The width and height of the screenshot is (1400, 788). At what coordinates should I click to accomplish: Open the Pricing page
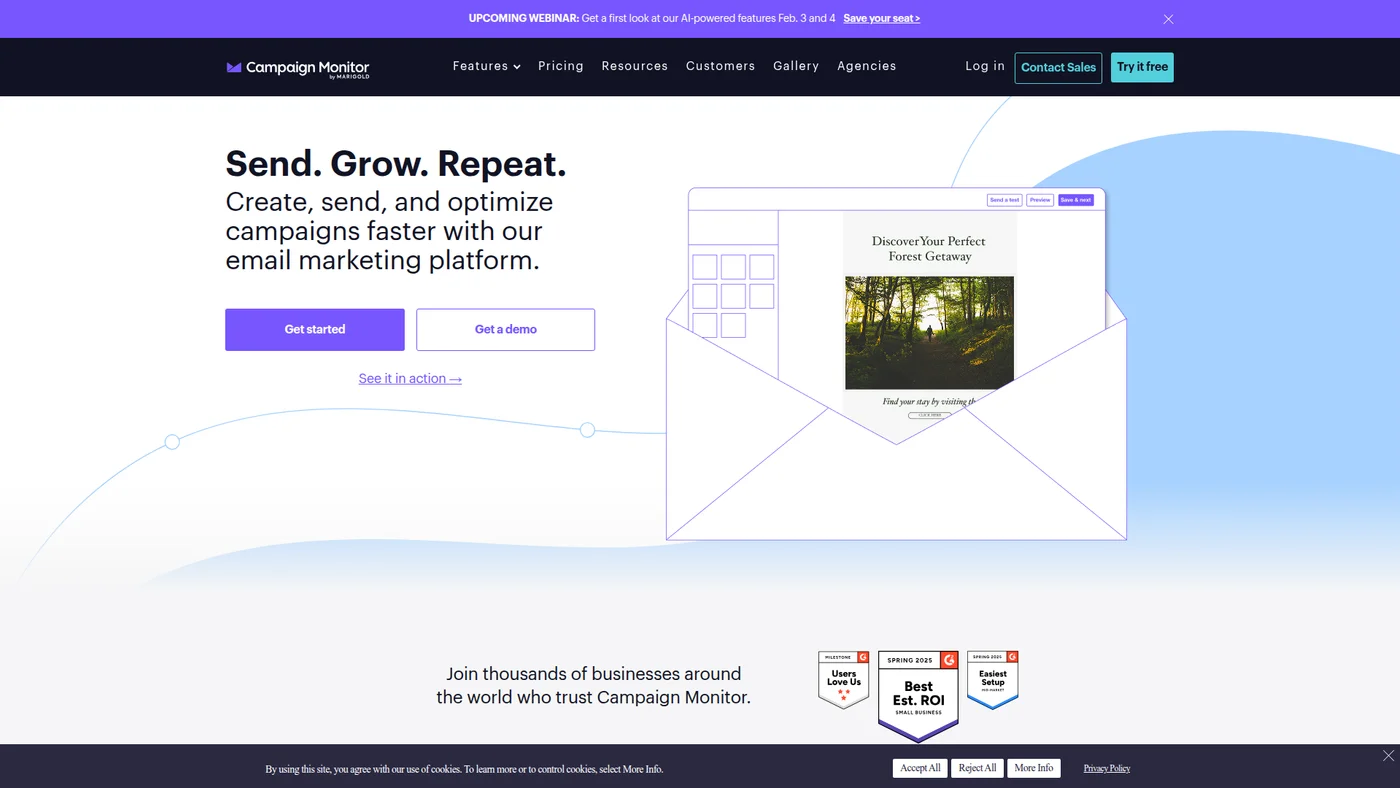click(561, 66)
